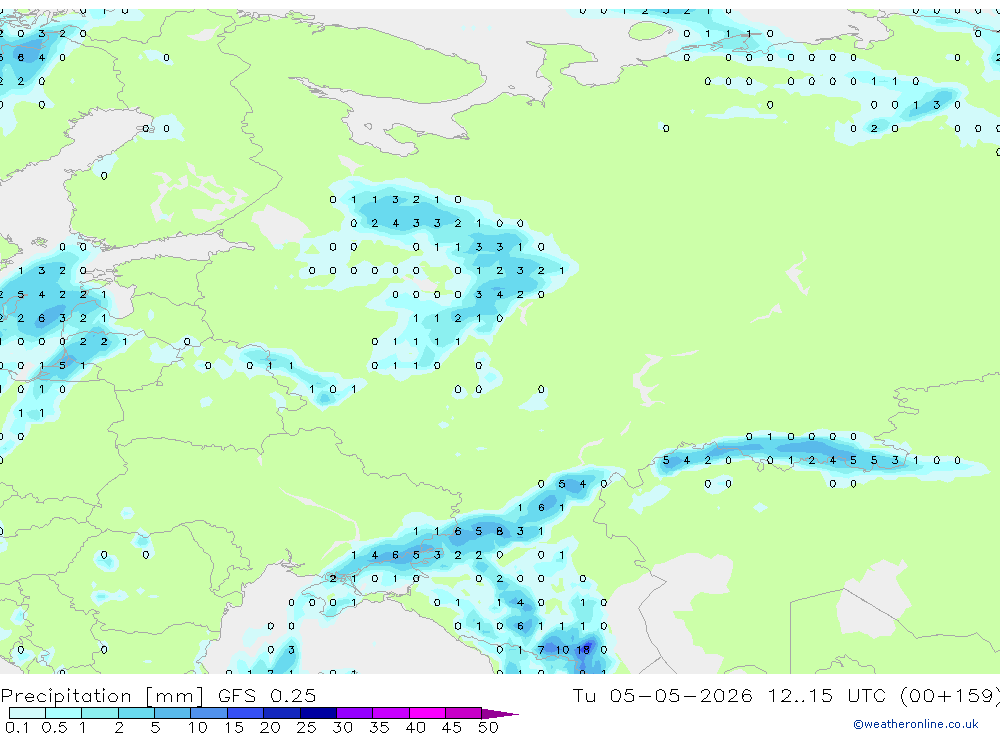The image size is (1000, 733).
Task: Click the legend swatch between 2 and 5
Action: pos(136,713)
